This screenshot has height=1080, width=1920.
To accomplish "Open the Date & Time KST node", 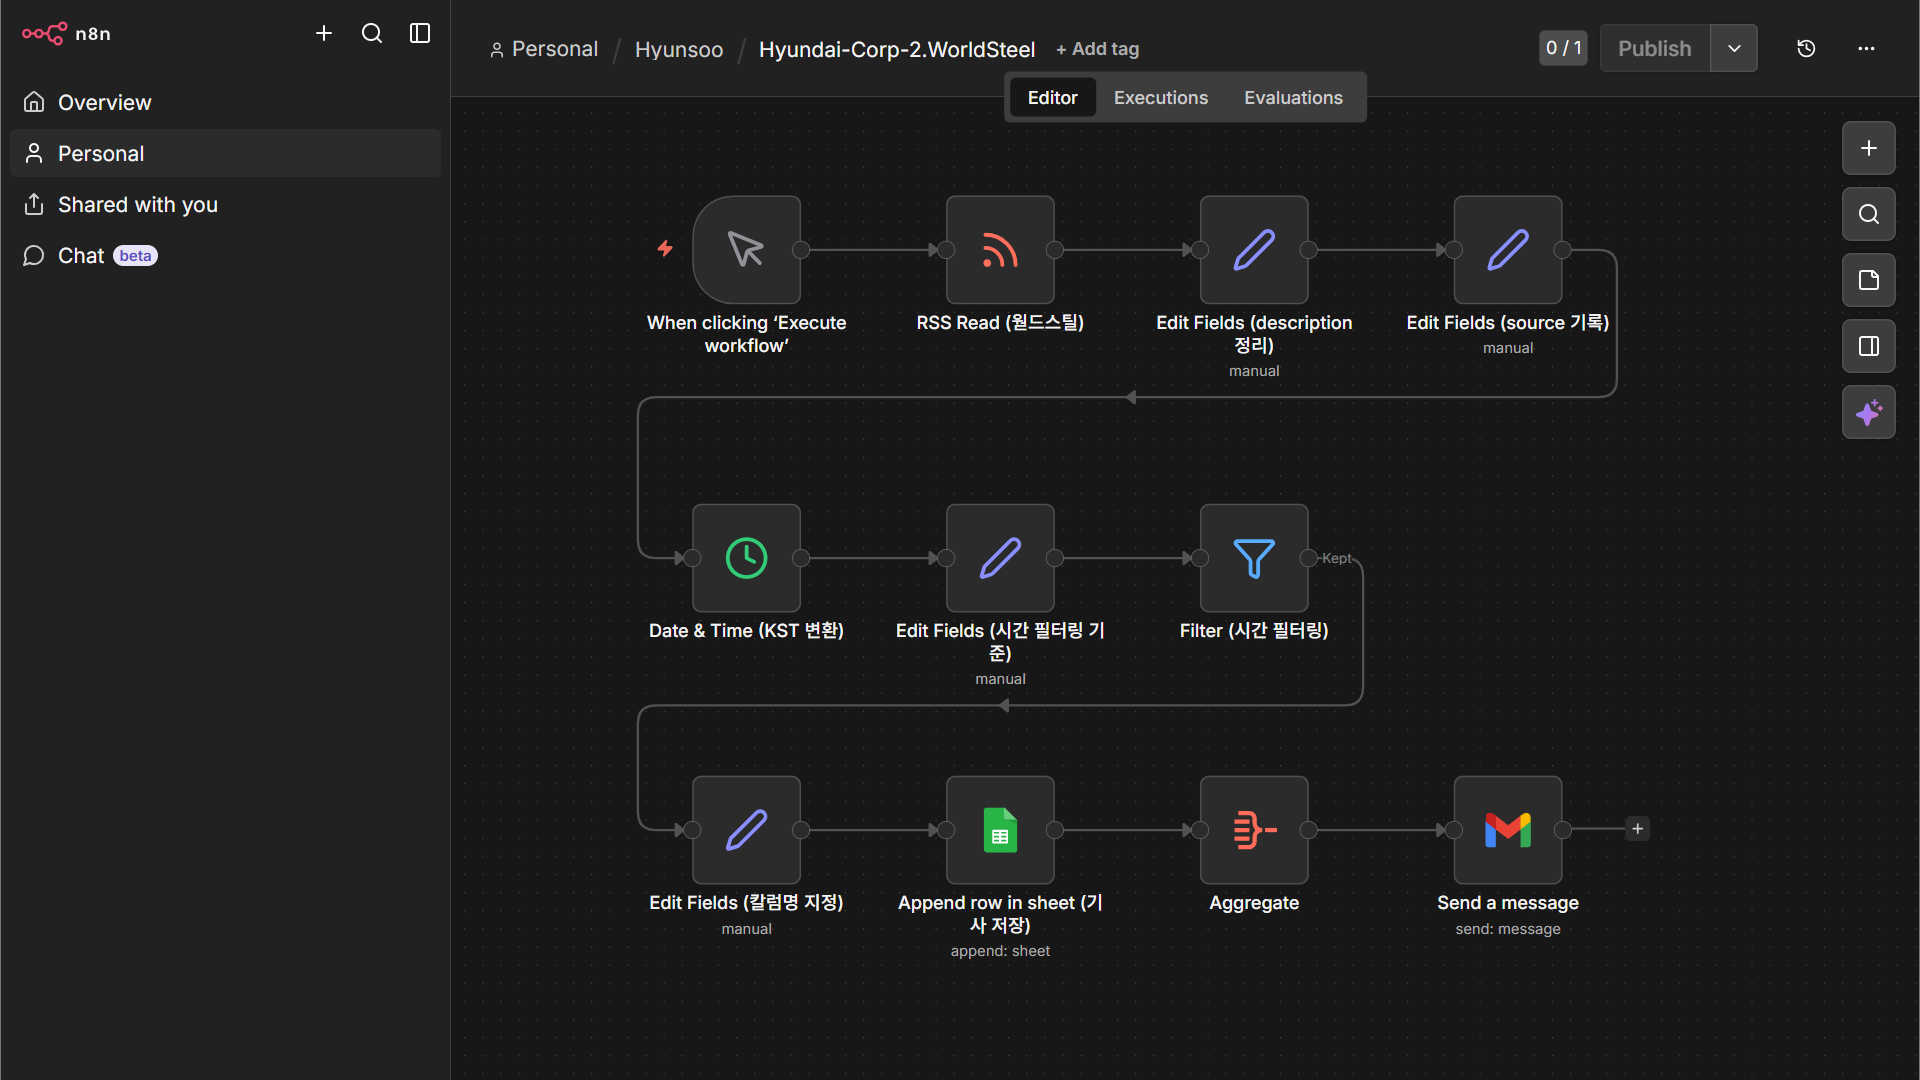I will tap(746, 558).
